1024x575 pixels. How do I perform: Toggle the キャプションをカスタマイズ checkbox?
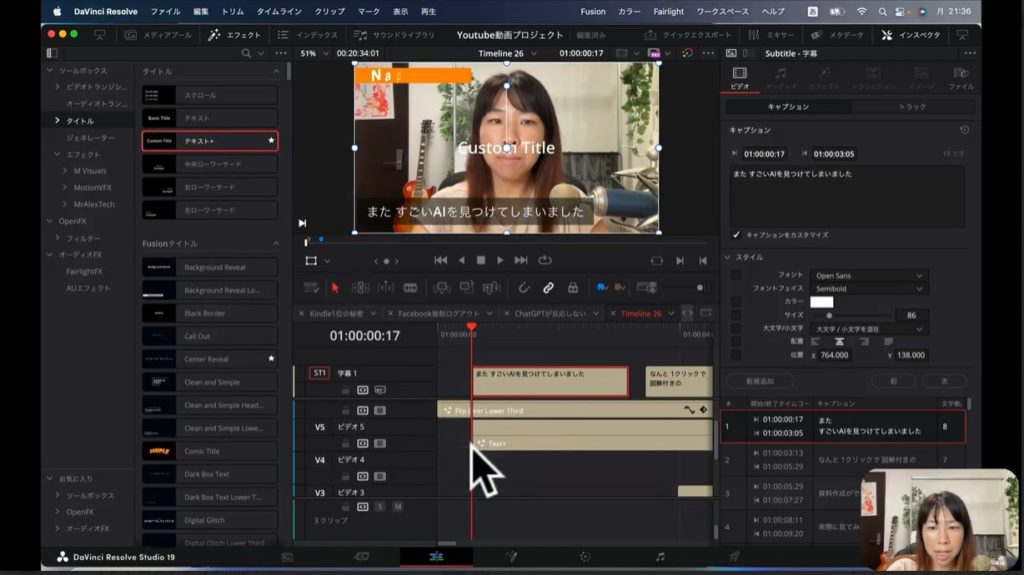(737, 235)
